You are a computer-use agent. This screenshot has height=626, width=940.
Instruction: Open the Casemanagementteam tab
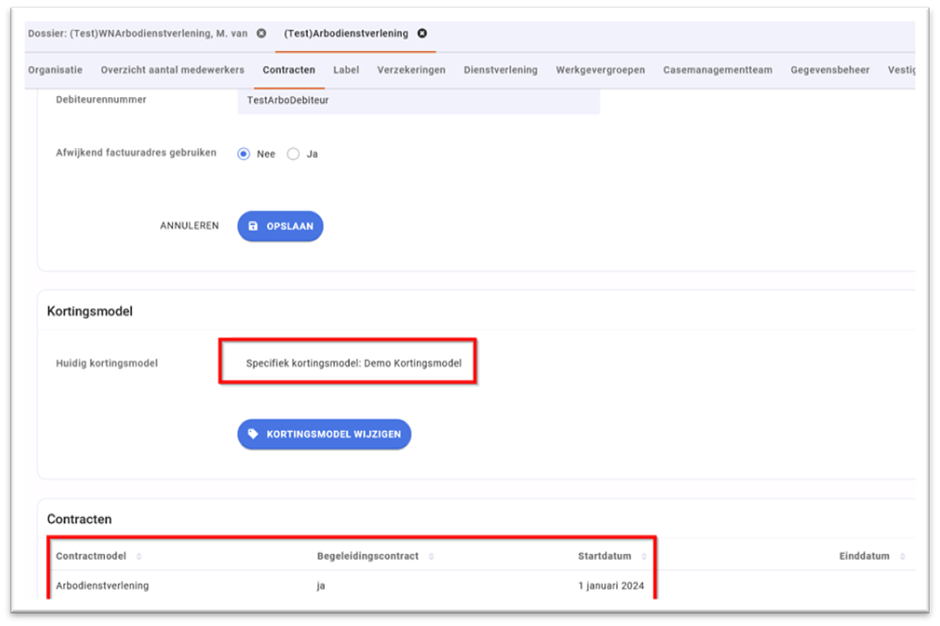coord(718,70)
